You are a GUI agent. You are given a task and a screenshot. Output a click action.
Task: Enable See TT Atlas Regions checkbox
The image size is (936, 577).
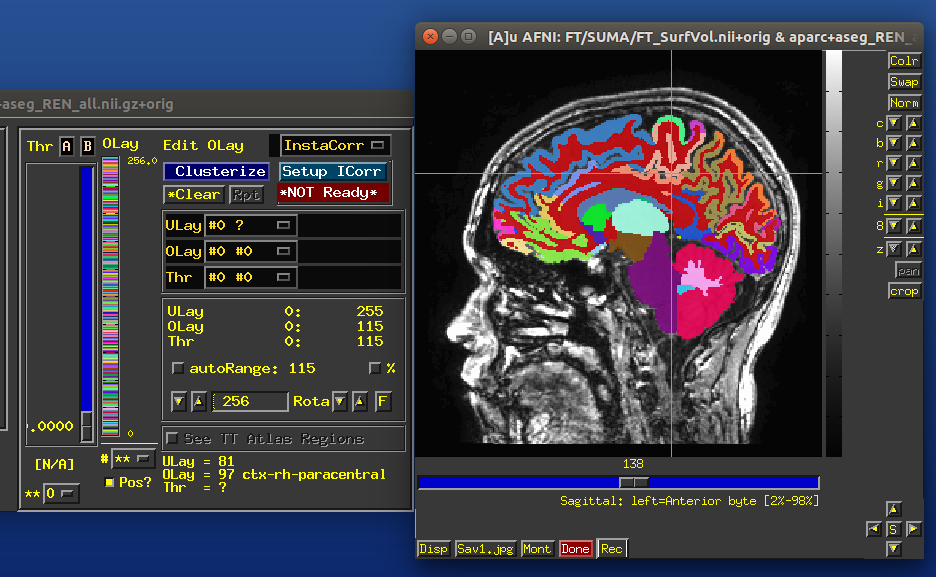172,439
